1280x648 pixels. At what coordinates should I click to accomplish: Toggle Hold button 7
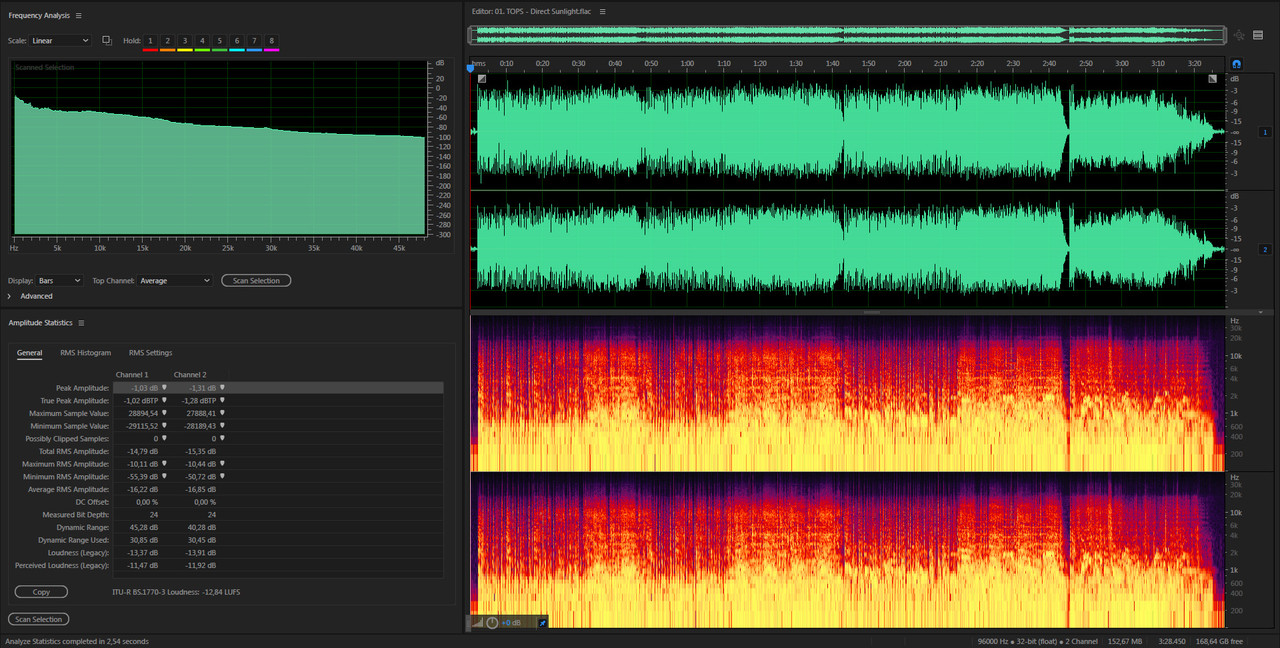[x=254, y=40]
